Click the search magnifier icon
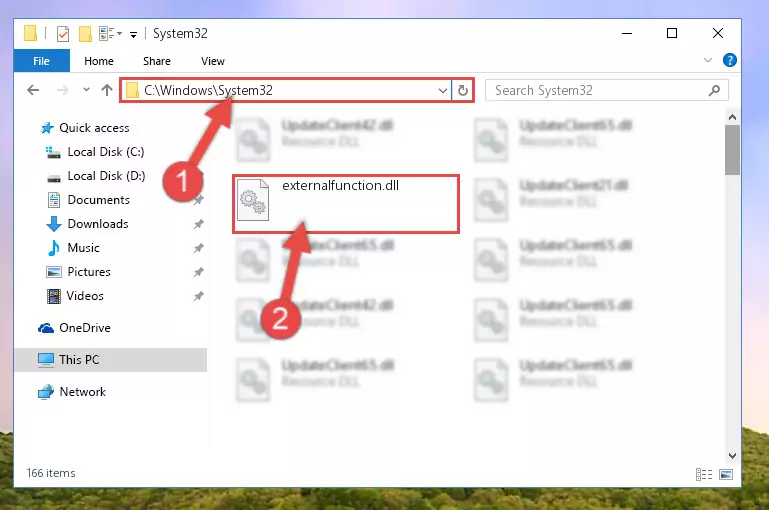This screenshot has height=510, width=769. coord(715,90)
